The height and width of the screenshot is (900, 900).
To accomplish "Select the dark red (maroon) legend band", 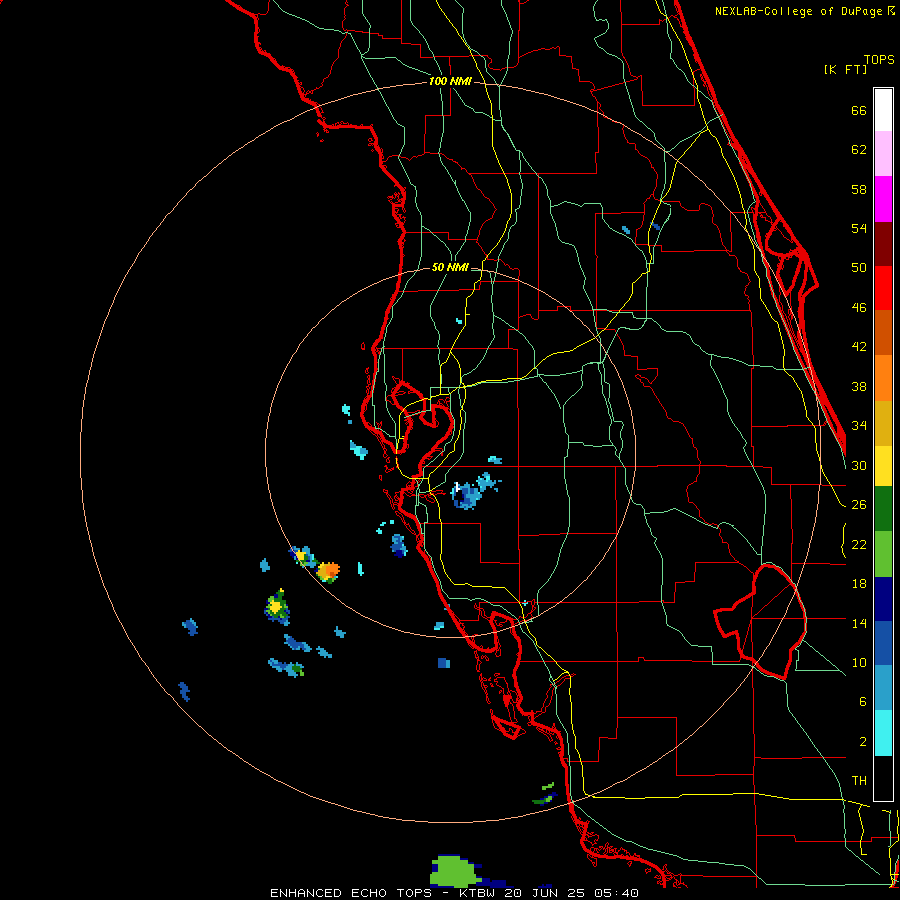I will coord(883,244).
